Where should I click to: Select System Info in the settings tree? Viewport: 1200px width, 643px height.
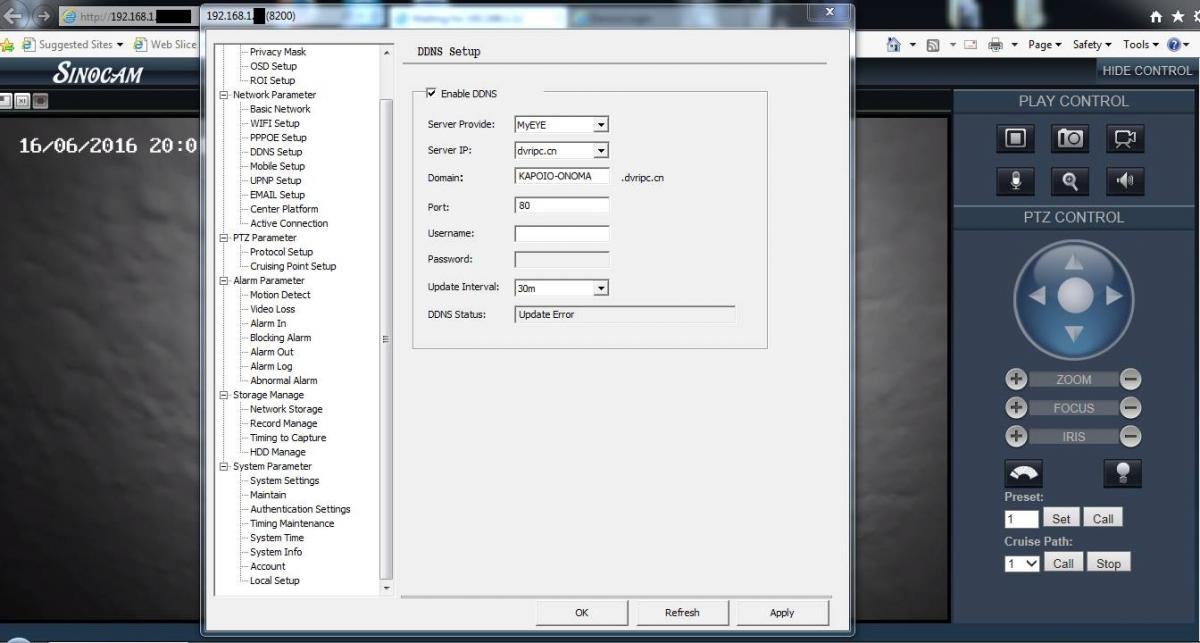click(276, 552)
